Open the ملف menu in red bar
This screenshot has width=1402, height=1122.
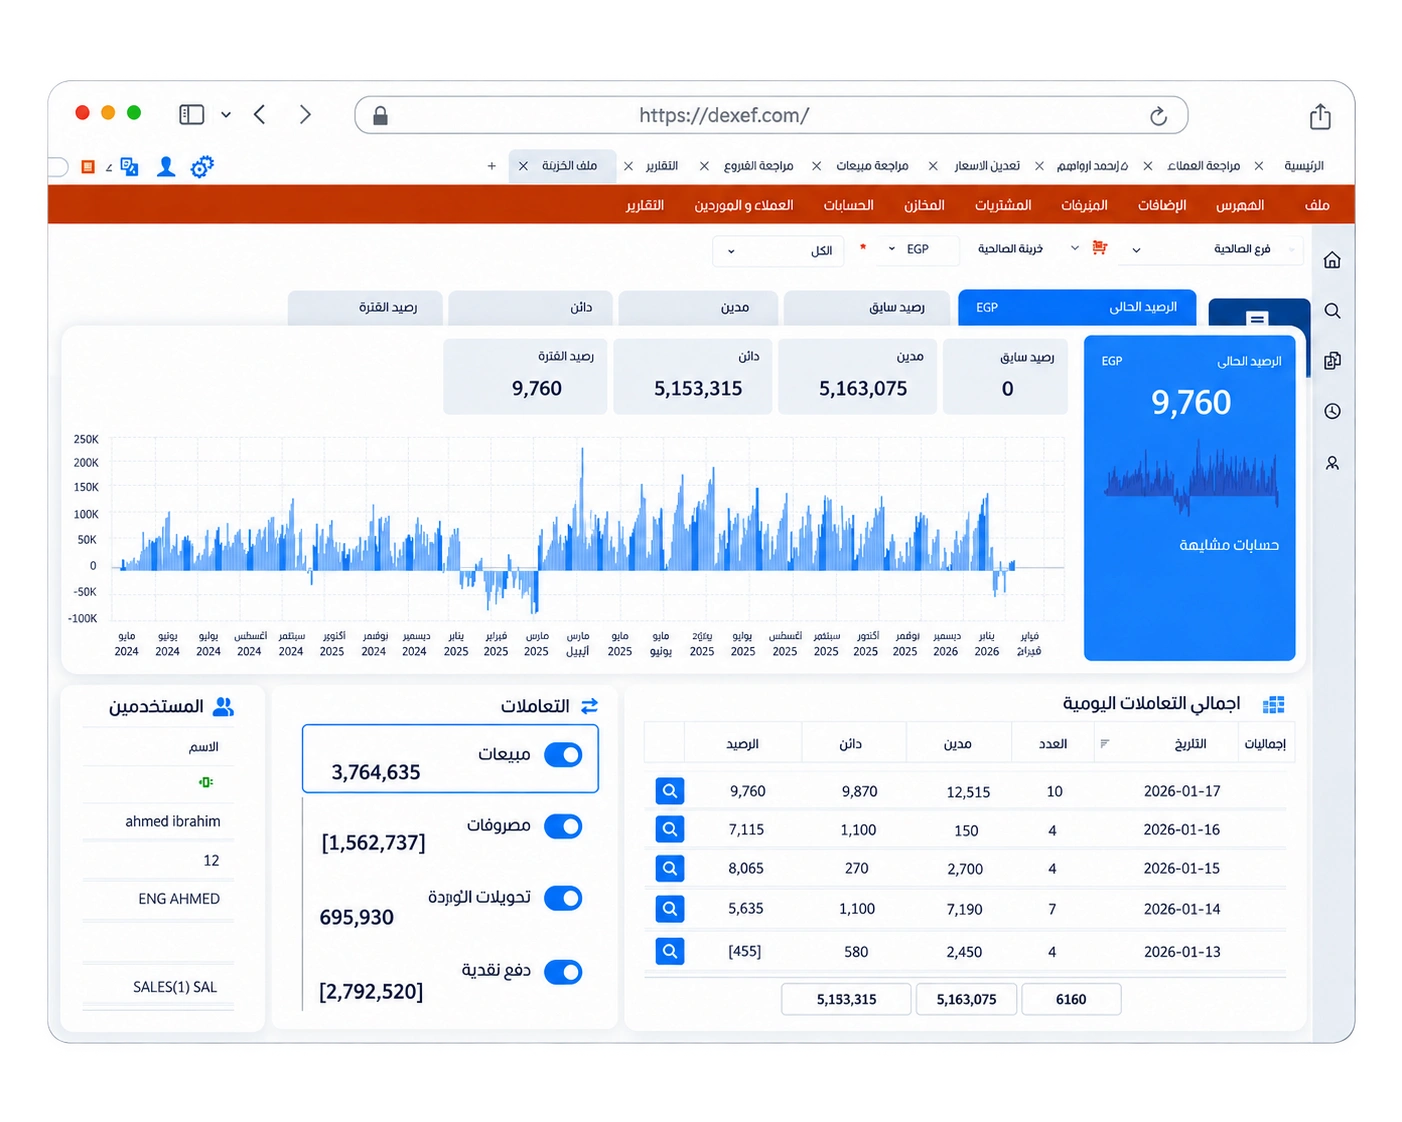click(1317, 205)
